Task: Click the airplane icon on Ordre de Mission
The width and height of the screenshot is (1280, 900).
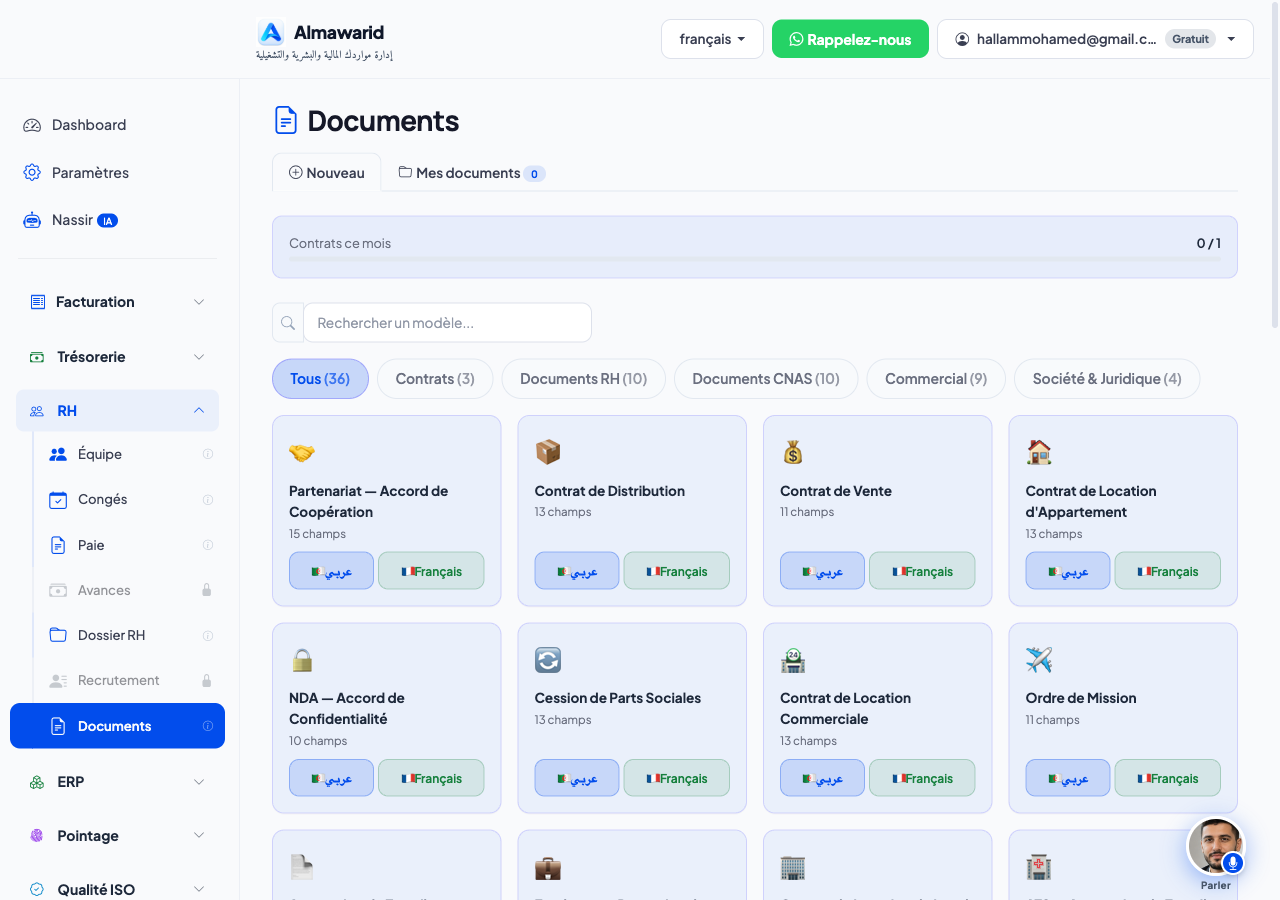Action: click(1039, 660)
